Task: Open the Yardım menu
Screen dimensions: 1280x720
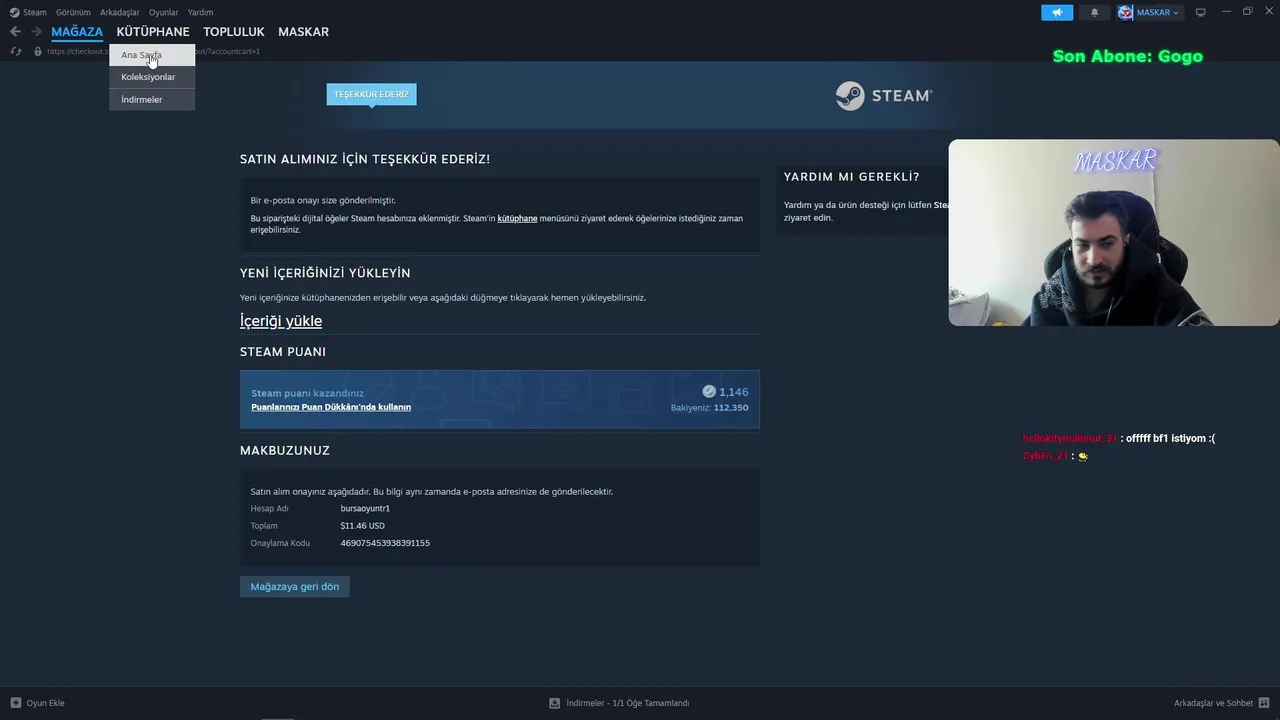Action: pyautogui.click(x=200, y=12)
